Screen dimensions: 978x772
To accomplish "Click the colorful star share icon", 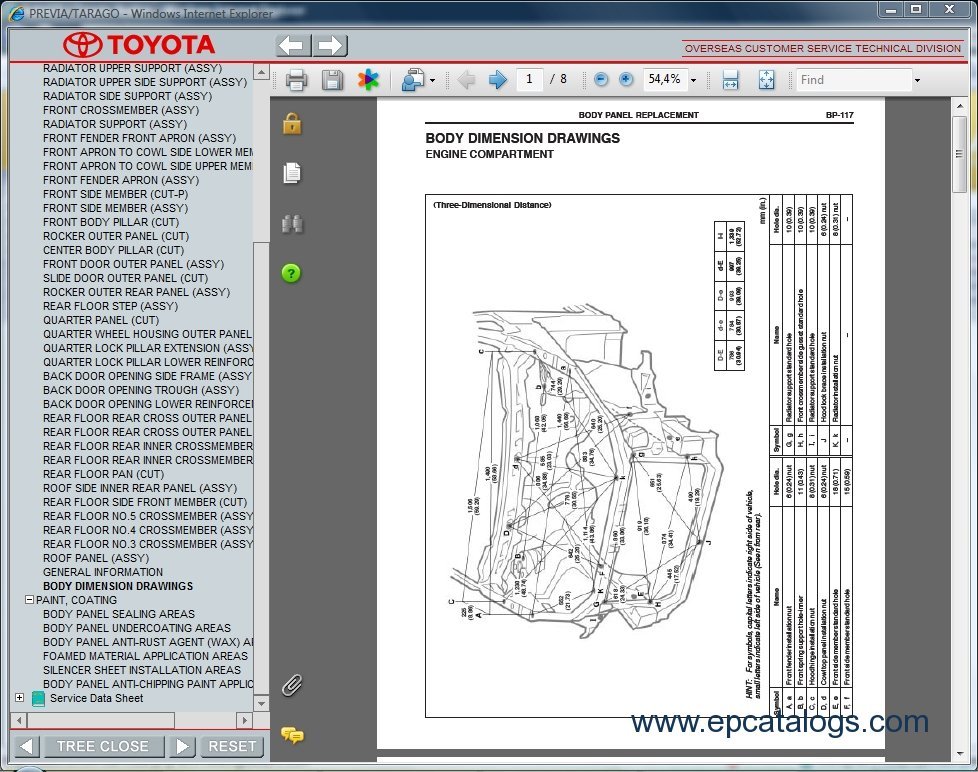I will pos(368,80).
